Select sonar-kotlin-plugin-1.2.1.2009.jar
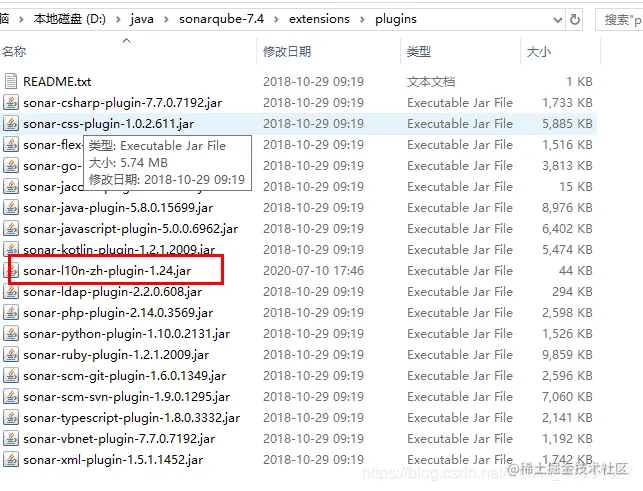Screen dimensions: 643x491 tap(119, 249)
